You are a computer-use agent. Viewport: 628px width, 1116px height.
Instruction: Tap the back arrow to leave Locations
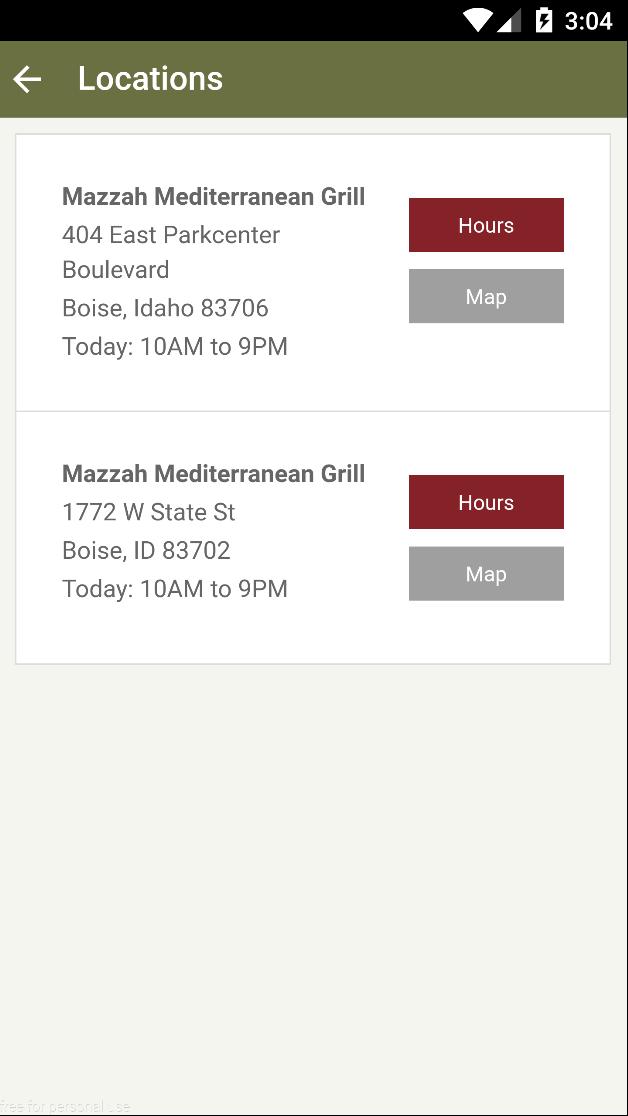27,78
